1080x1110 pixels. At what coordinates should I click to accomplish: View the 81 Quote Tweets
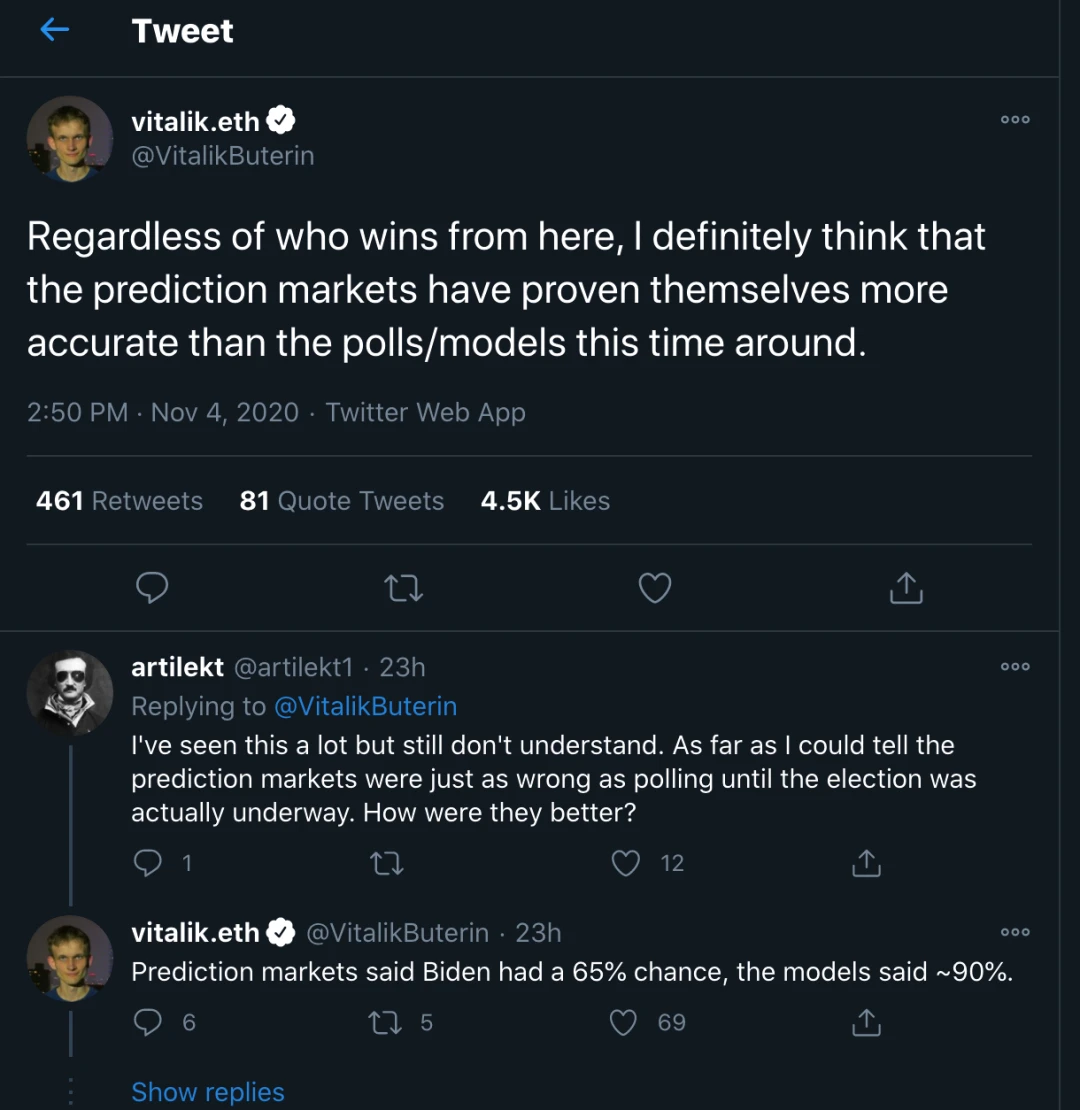click(342, 501)
